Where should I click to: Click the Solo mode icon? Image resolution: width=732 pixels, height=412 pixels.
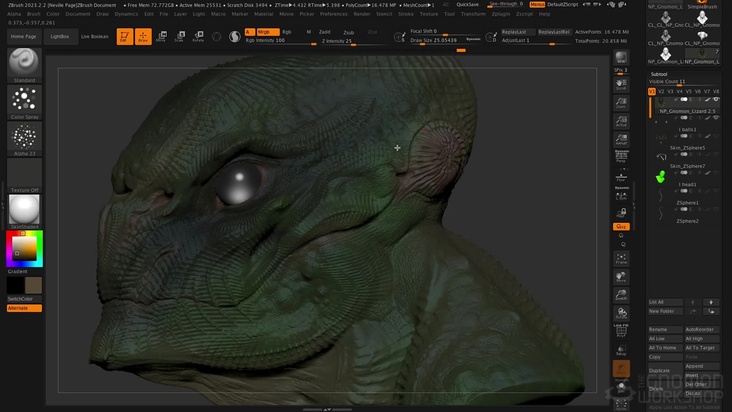[621, 387]
